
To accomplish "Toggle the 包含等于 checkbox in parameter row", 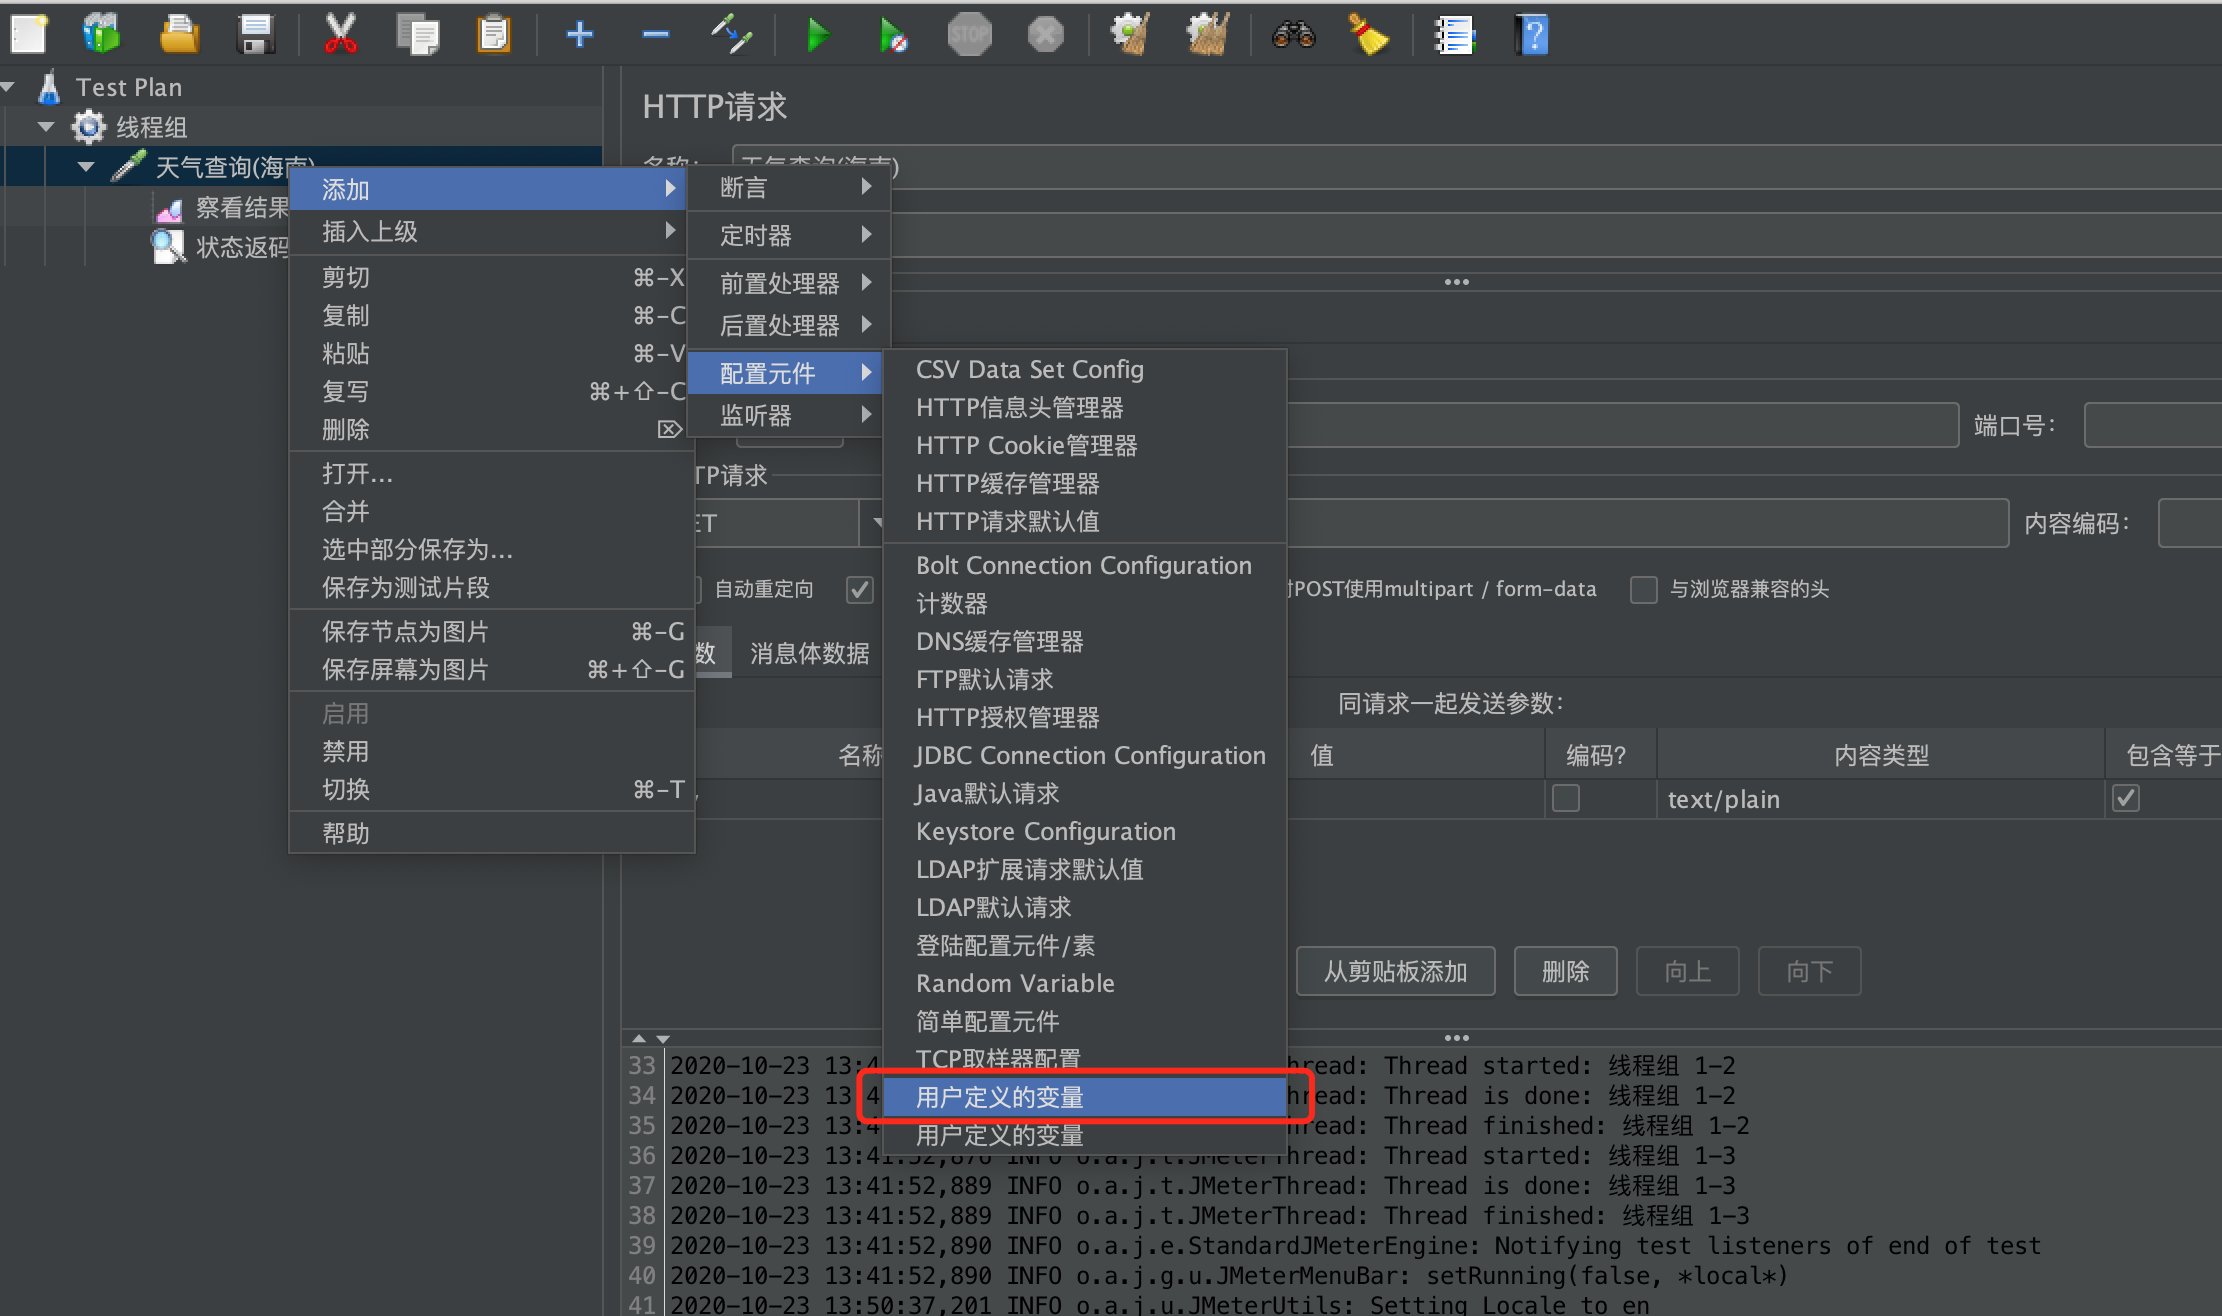I will [2125, 798].
